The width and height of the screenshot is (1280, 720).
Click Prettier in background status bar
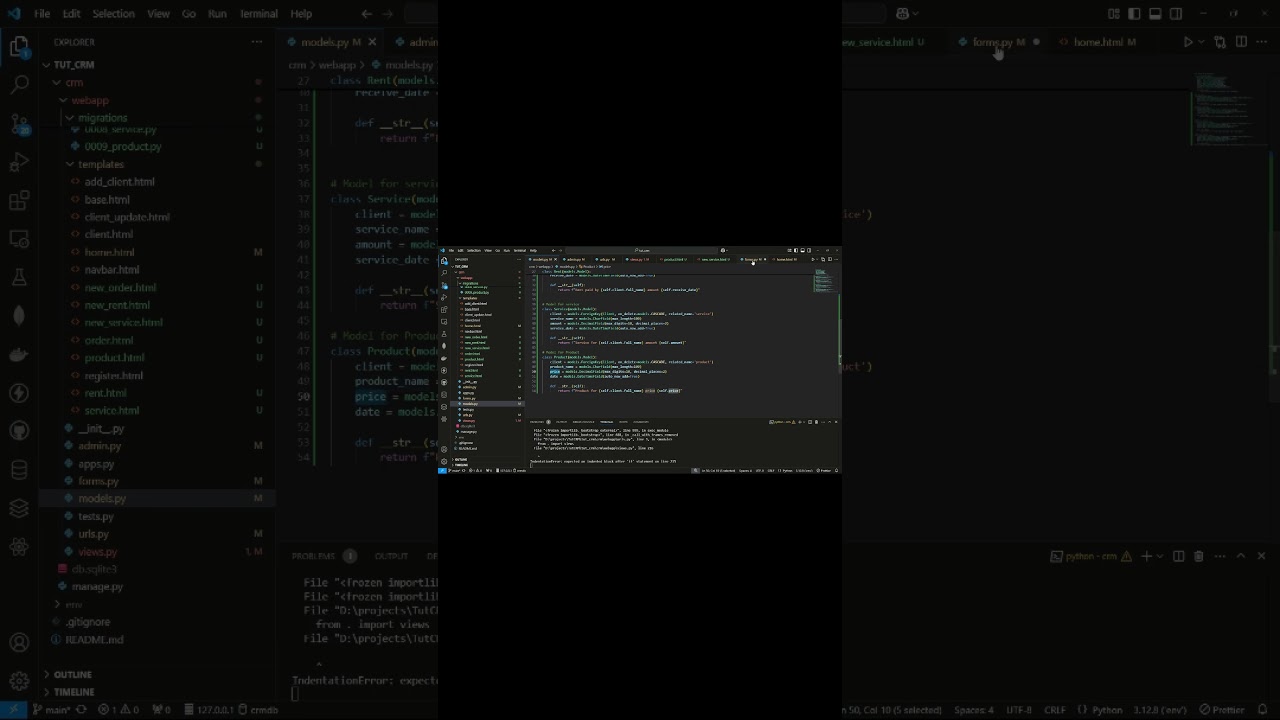(x=1221, y=710)
